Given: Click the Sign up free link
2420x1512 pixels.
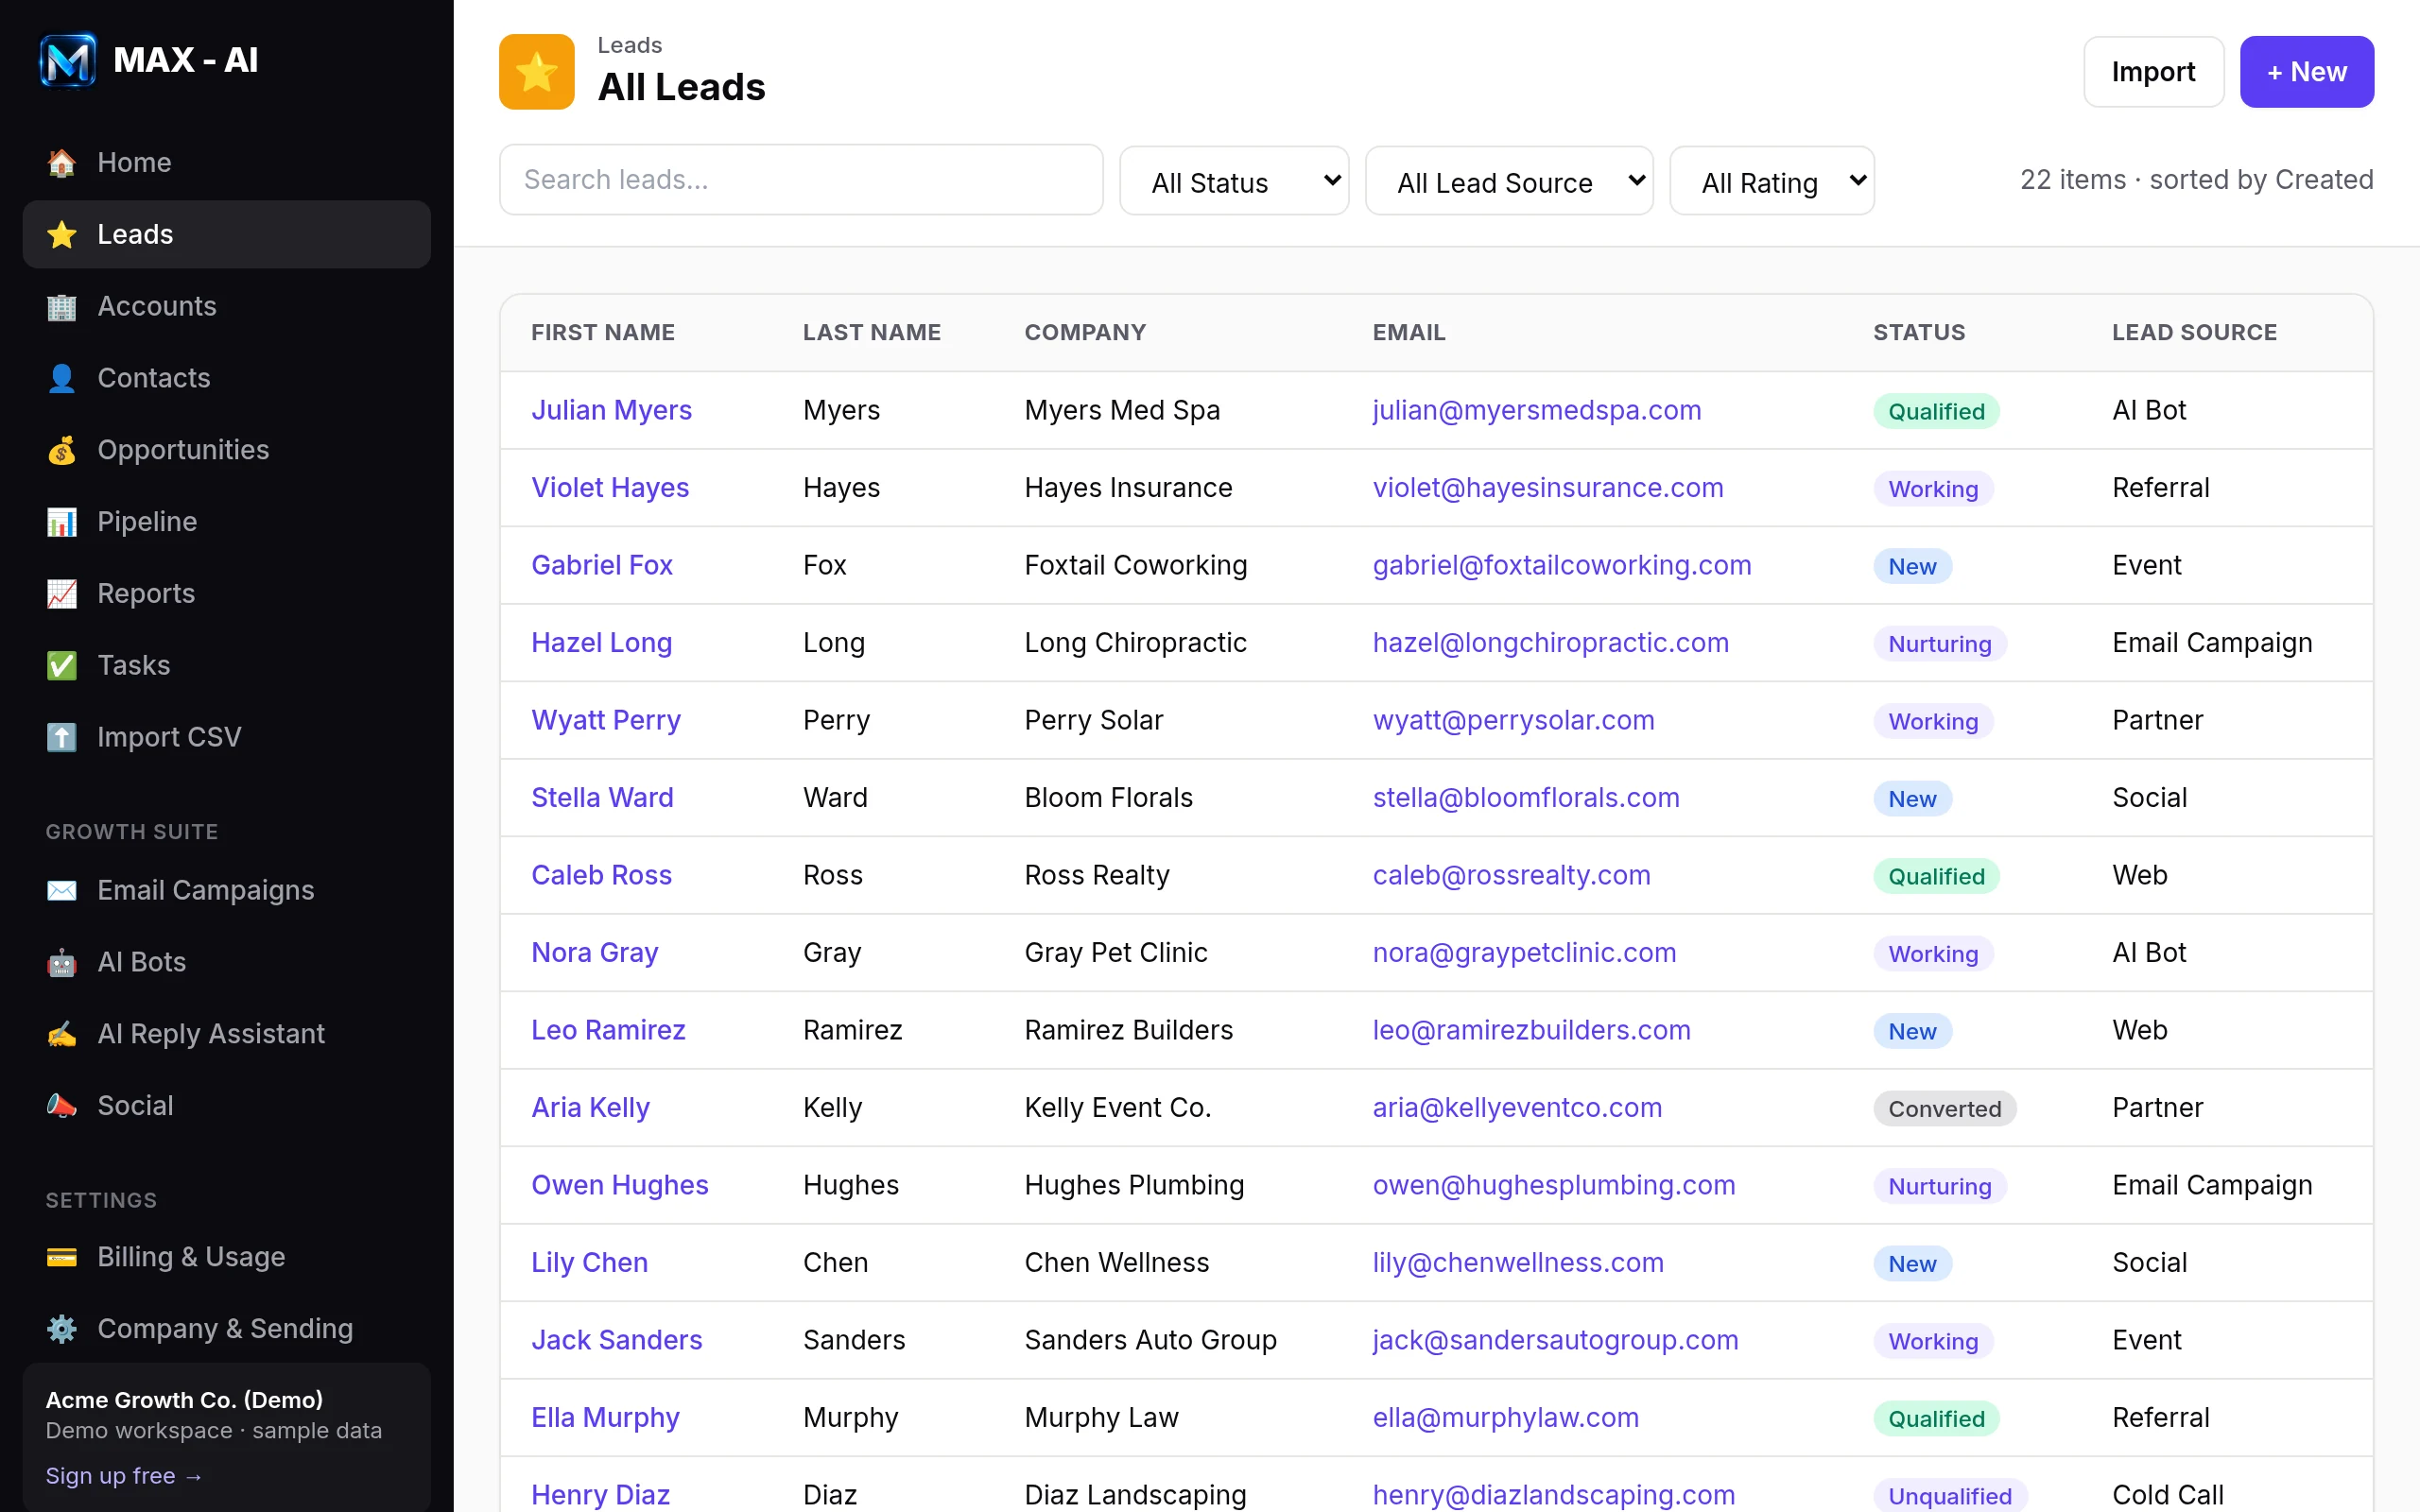Looking at the screenshot, I should click(x=124, y=1476).
